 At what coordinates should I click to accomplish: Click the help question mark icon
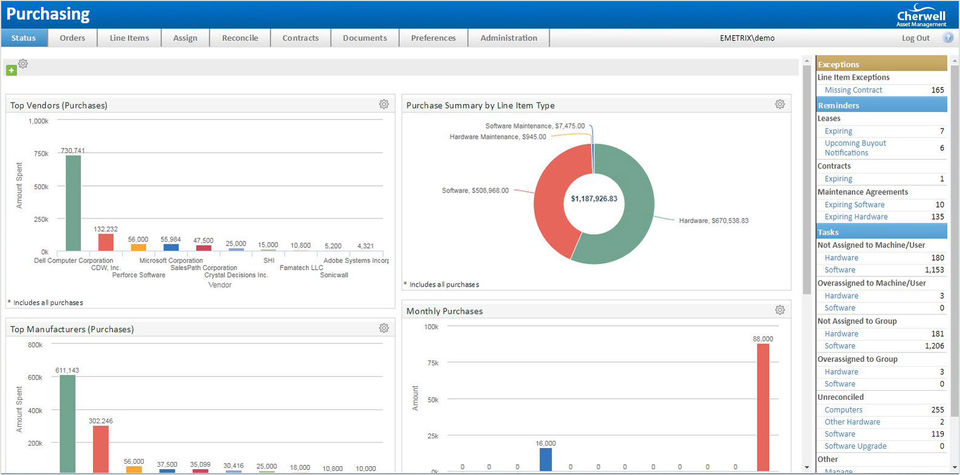948,38
